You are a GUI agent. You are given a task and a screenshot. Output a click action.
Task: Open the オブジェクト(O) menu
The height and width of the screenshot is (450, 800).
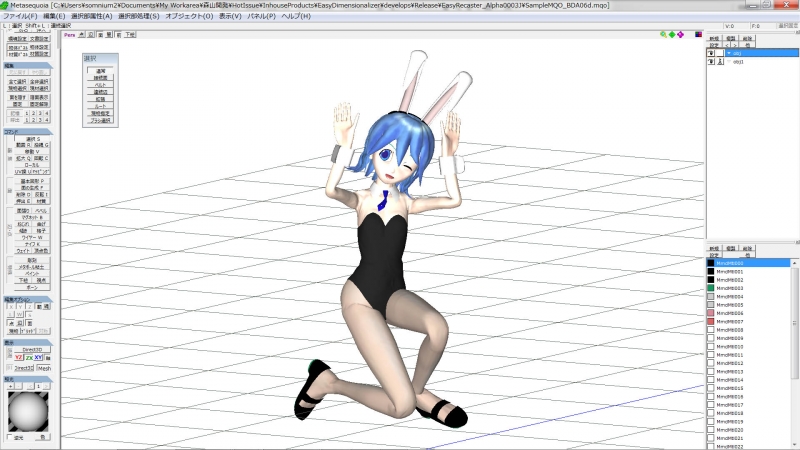[x=189, y=16]
